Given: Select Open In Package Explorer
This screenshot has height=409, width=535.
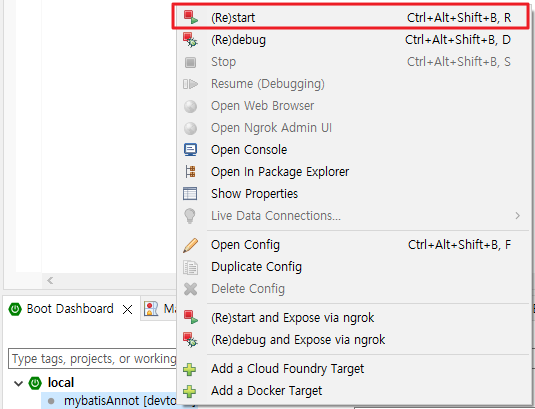Looking at the screenshot, I should click(354, 172).
